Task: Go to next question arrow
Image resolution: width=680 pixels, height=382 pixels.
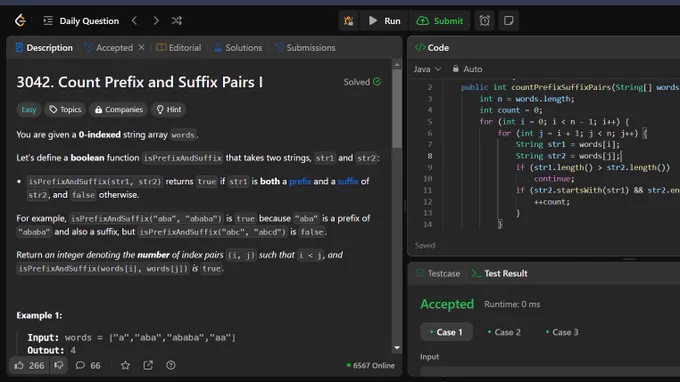Action: point(156,20)
